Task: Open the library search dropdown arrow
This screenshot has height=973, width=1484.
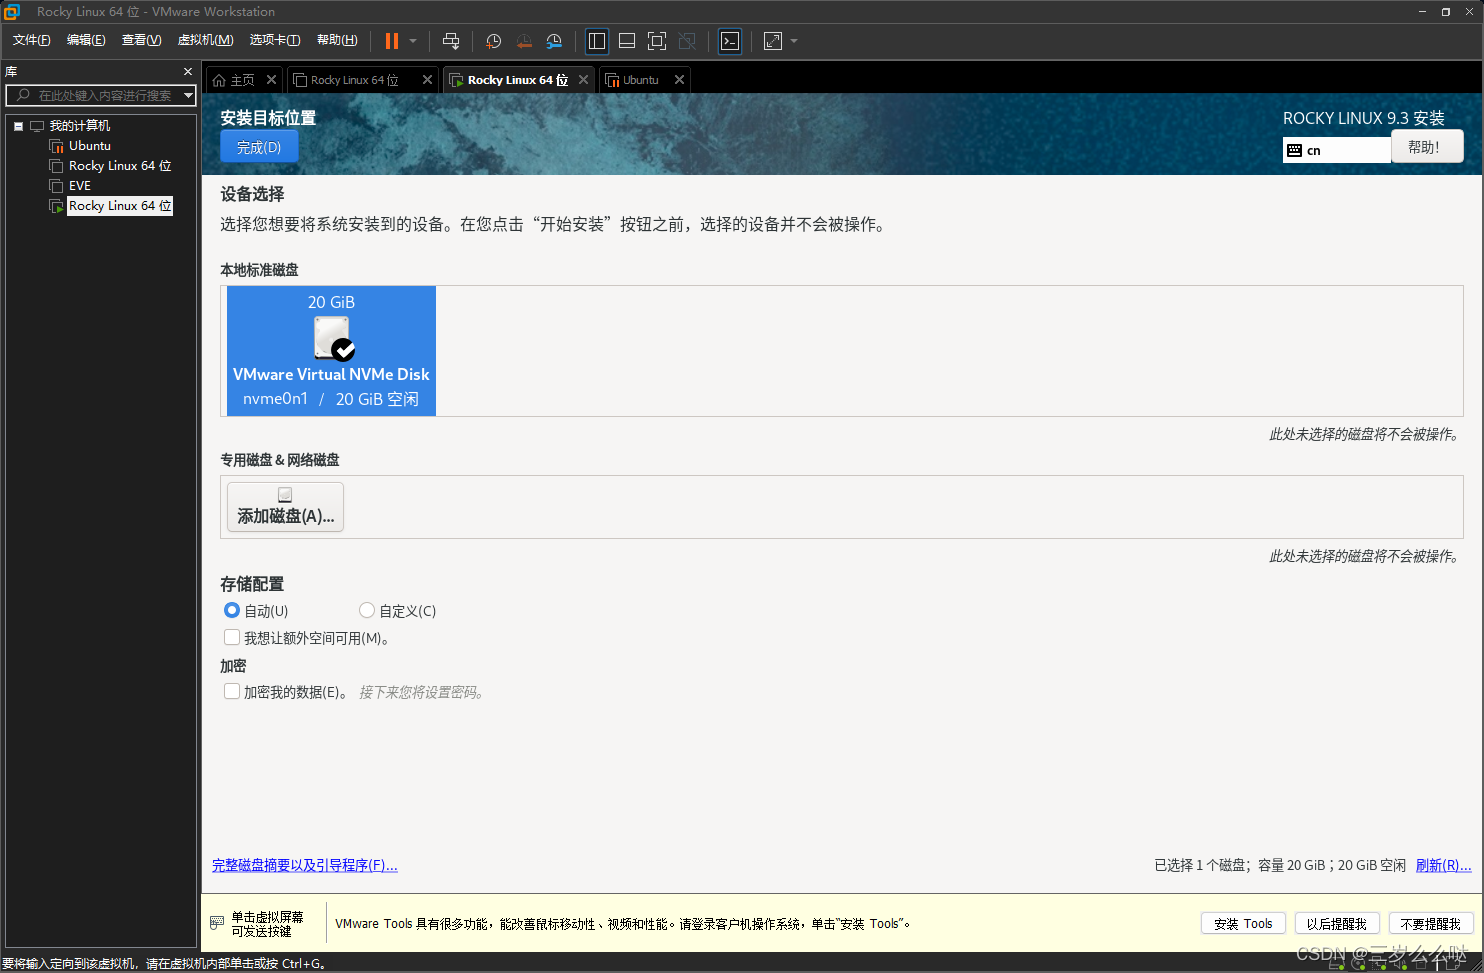Action: click(x=188, y=95)
